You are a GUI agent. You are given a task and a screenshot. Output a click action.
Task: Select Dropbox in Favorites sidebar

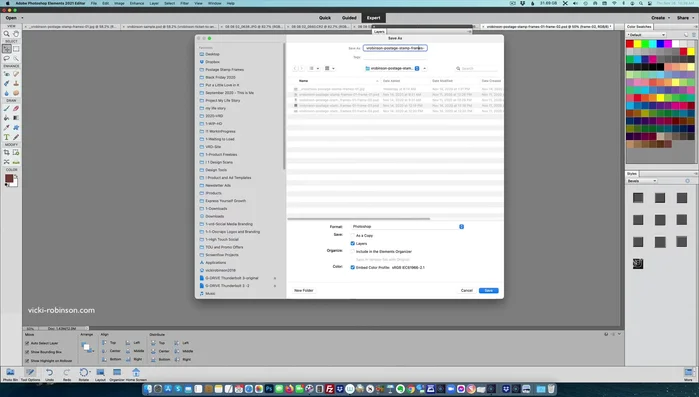point(212,62)
